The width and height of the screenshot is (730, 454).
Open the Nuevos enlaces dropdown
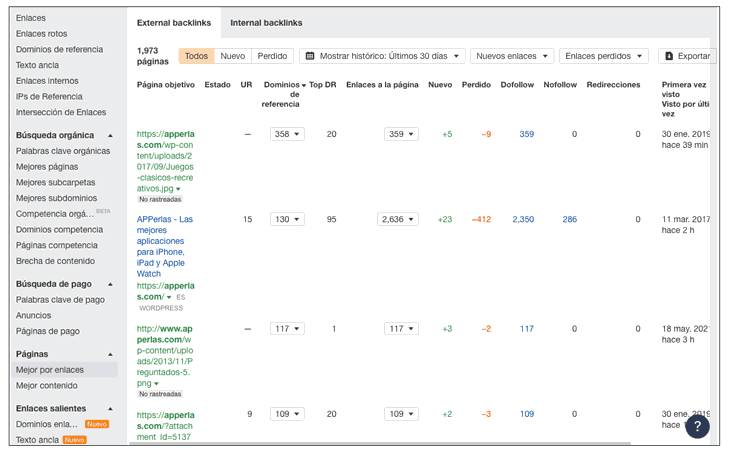click(512, 57)
